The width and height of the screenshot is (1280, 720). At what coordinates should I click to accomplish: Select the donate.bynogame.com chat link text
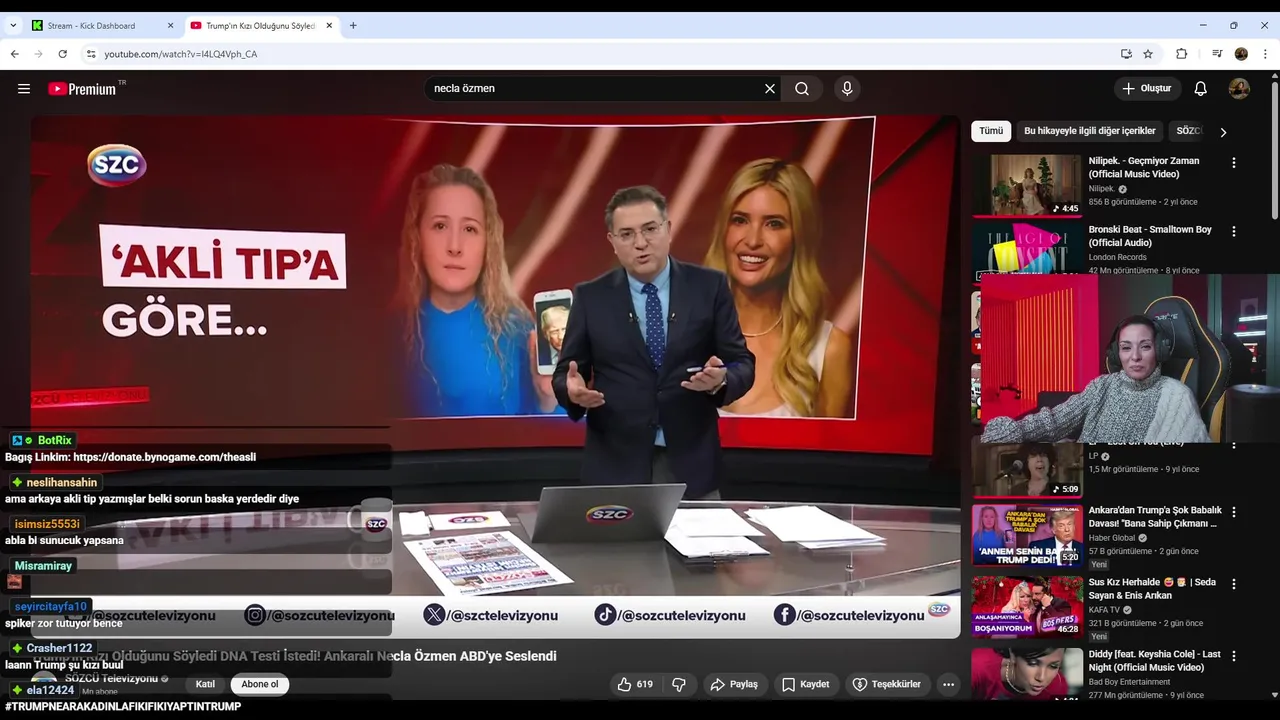point(164,457)
